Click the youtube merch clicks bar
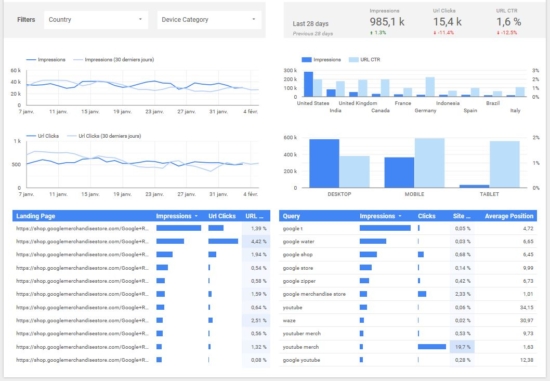Screen dimensions: 550x381 432,347
